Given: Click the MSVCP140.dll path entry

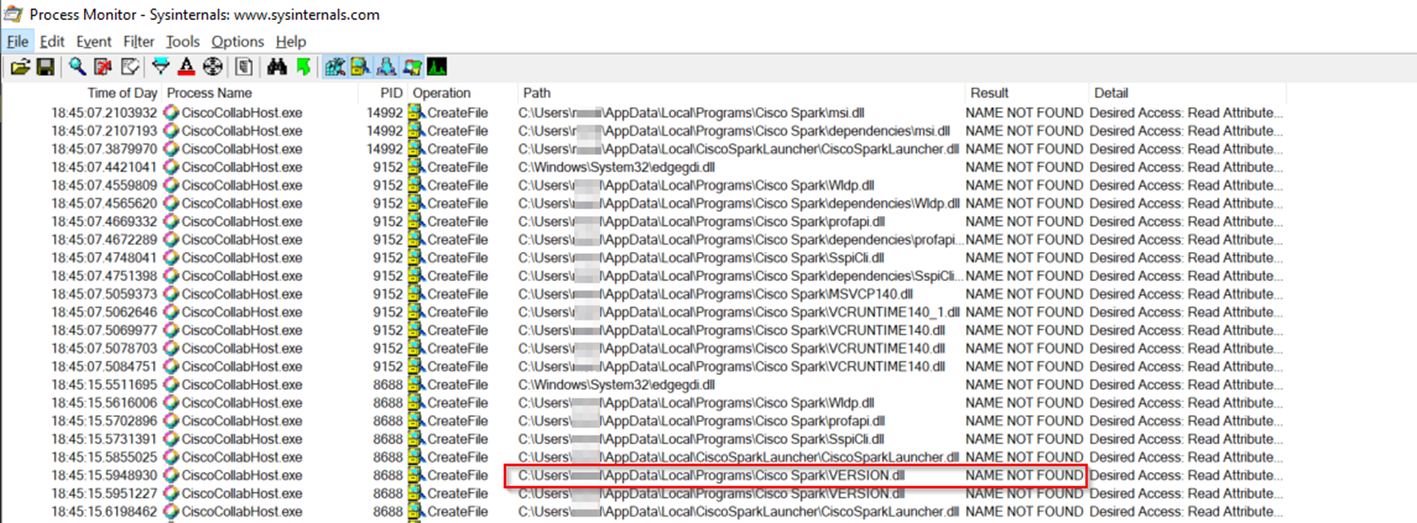Looking at the screenshot, I should pos(715,294).
